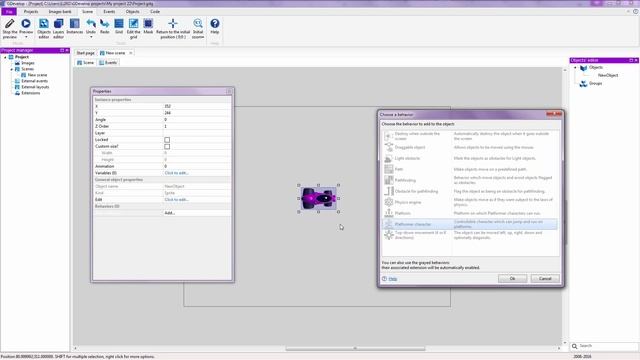Switch to the Events sub-tab of the scene

pos(108,63)
